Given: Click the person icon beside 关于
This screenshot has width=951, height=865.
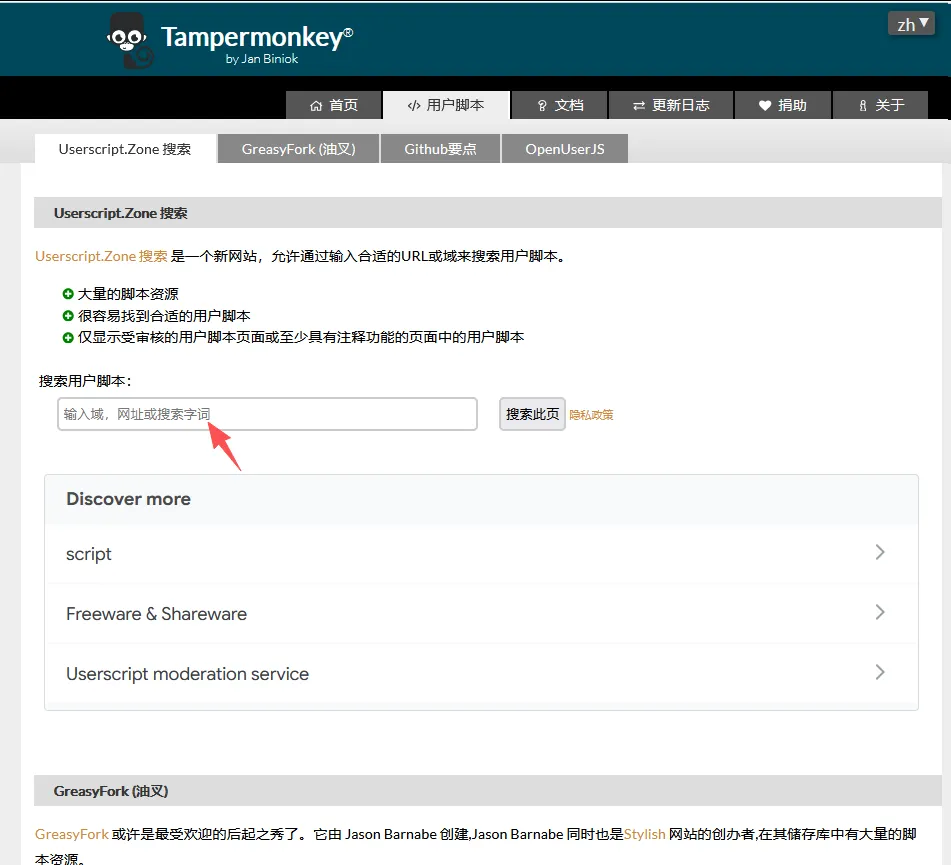Looking at the screenshot, I should click(862, 106).
